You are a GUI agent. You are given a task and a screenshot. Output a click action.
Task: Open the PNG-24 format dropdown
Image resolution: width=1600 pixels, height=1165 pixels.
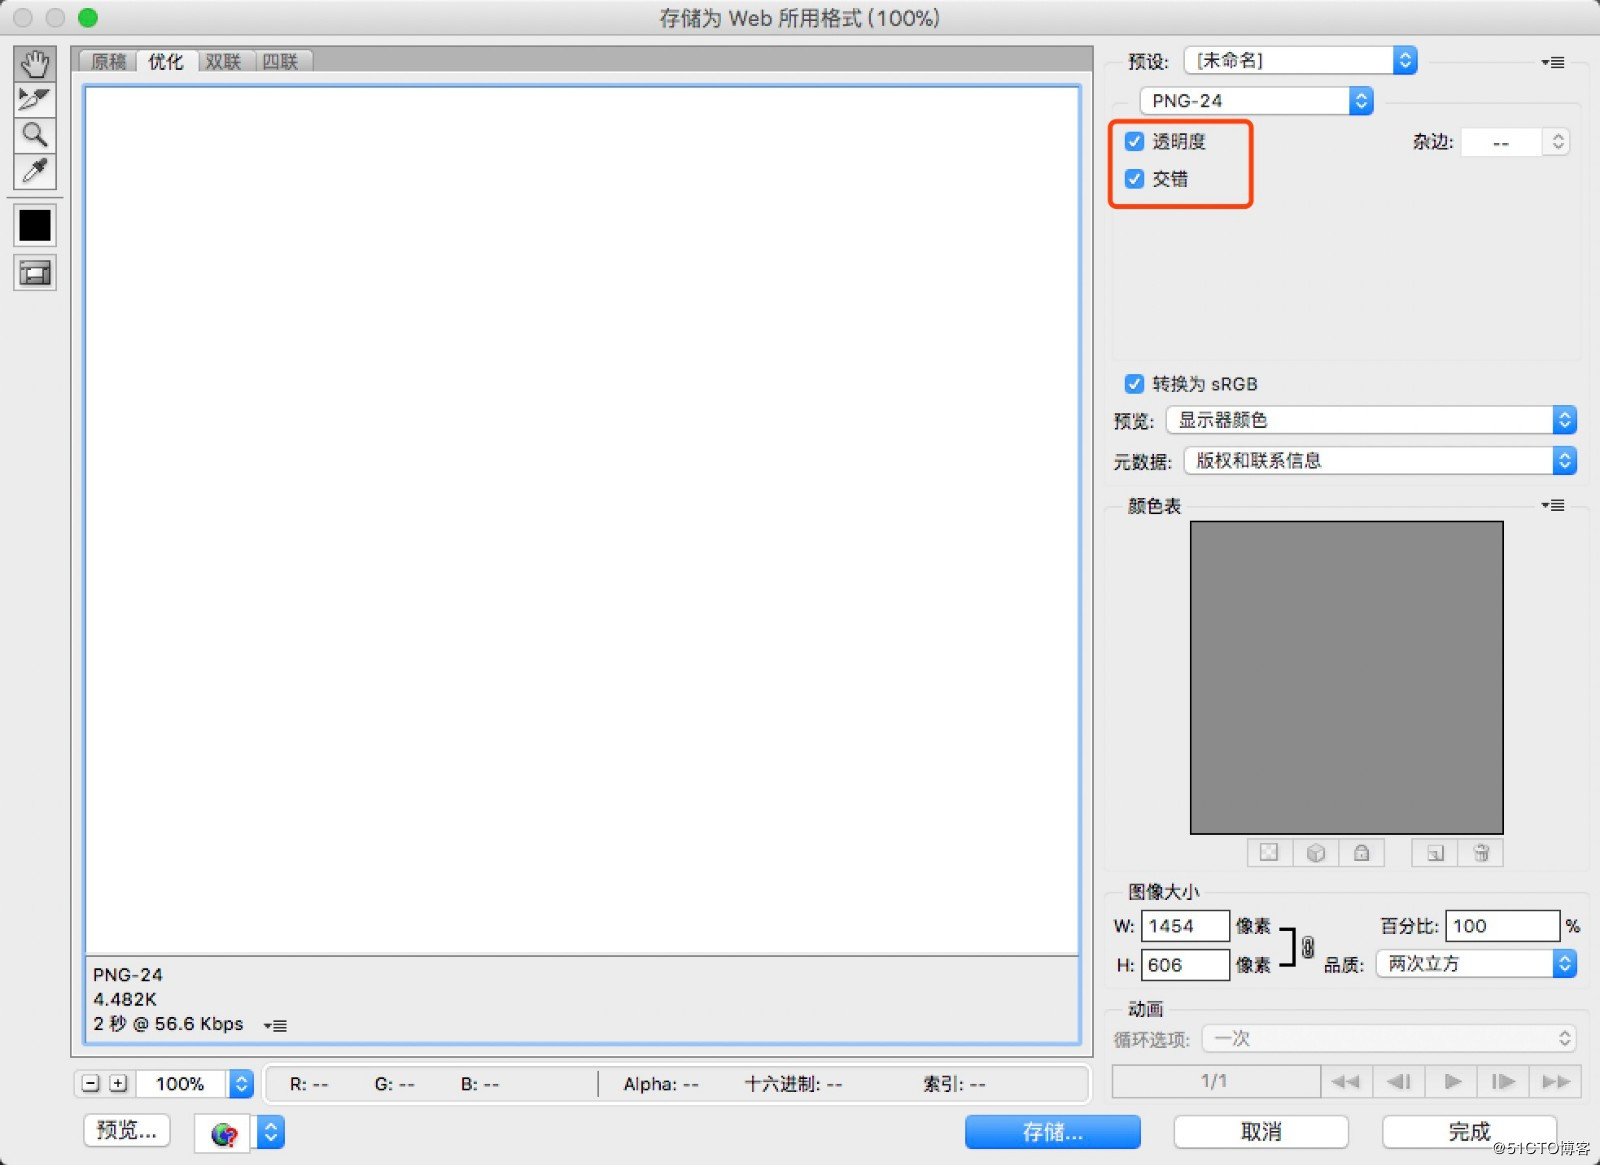coord(1256,101)
